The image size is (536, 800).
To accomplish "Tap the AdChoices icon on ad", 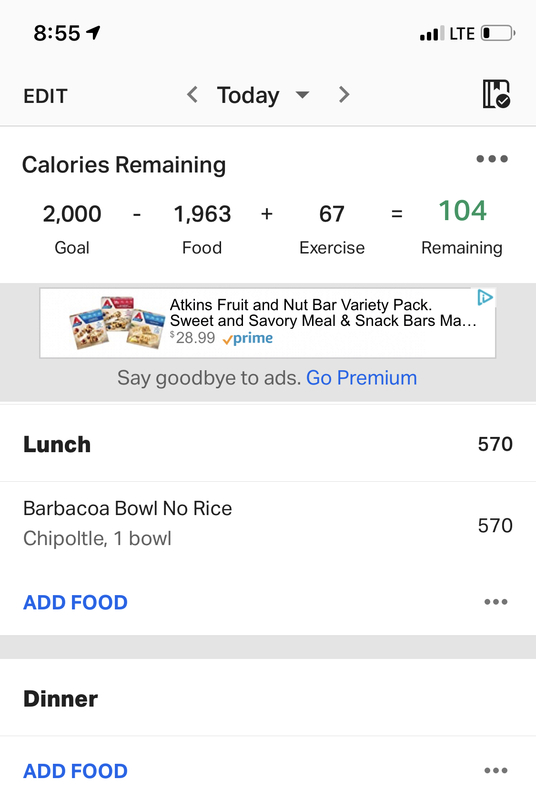I will point(484,297).
